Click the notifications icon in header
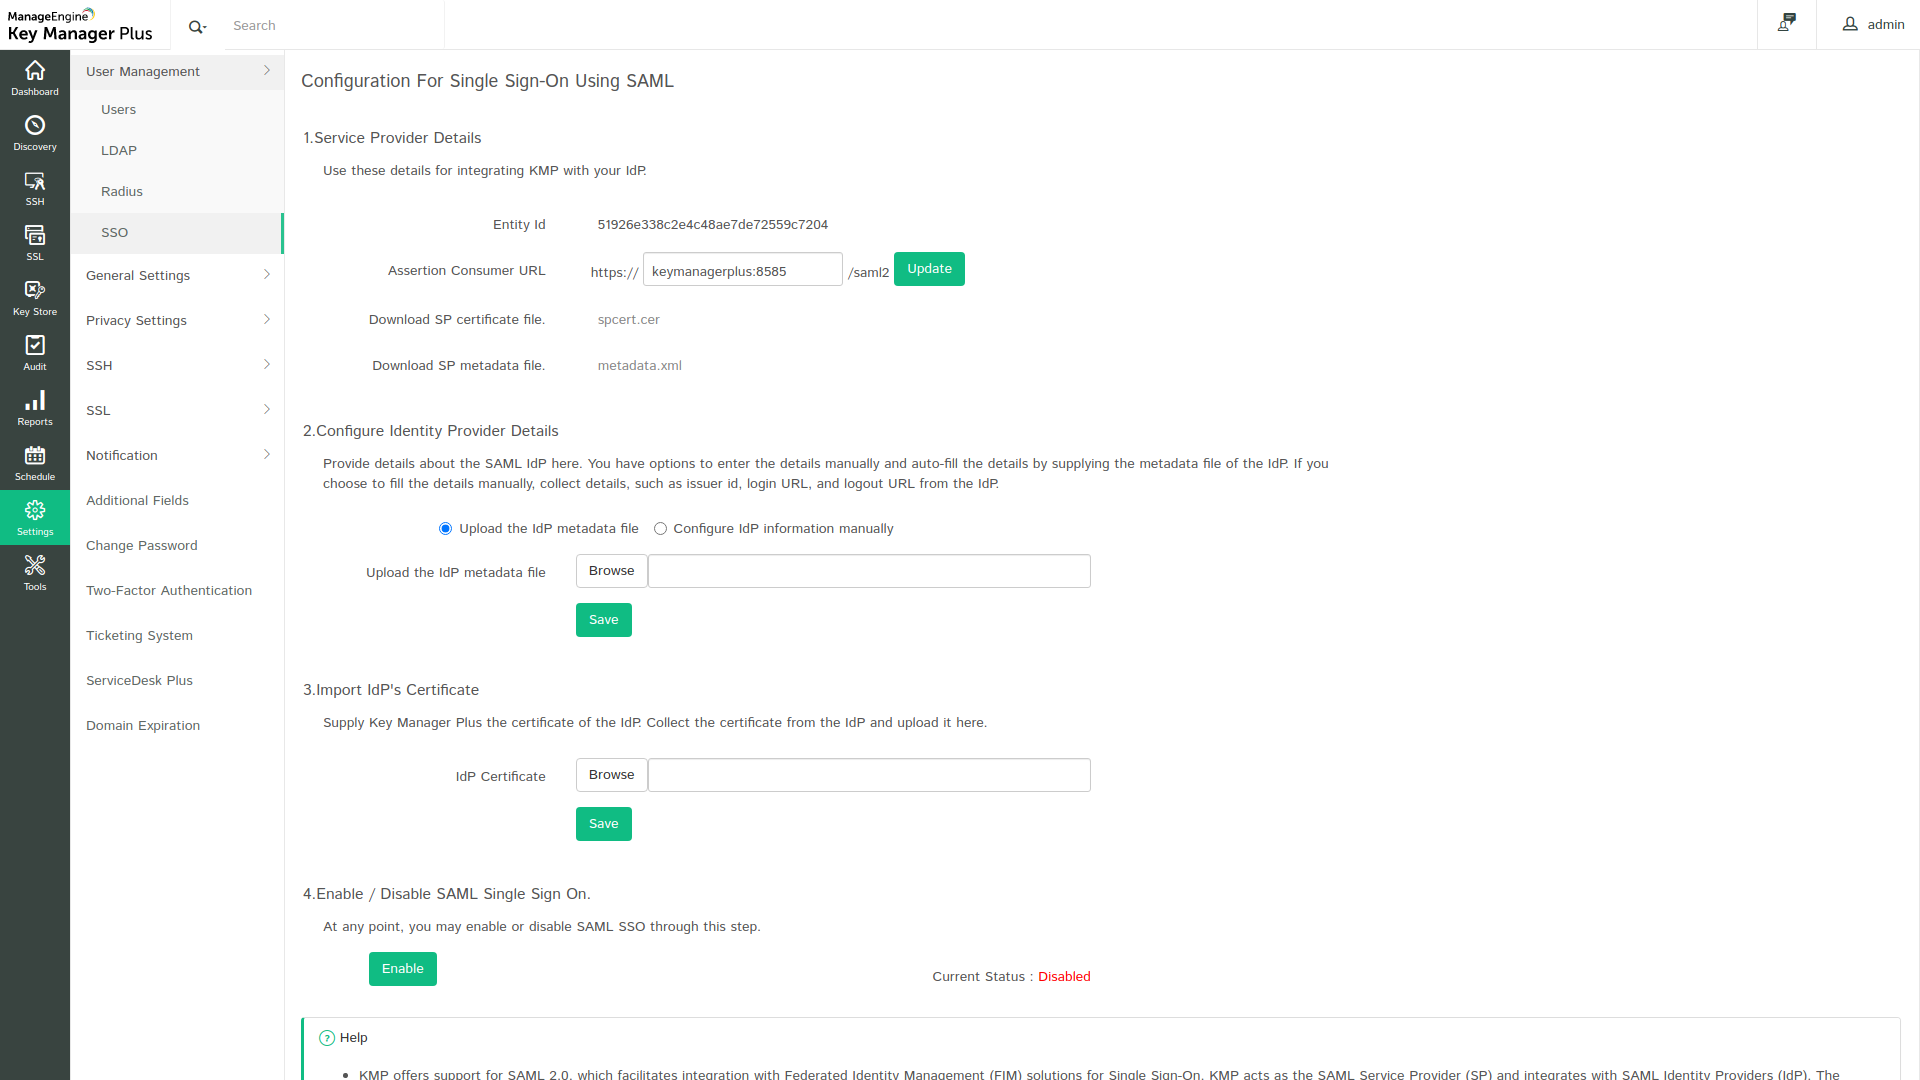1920x1080 pixels. point(1786,24)
